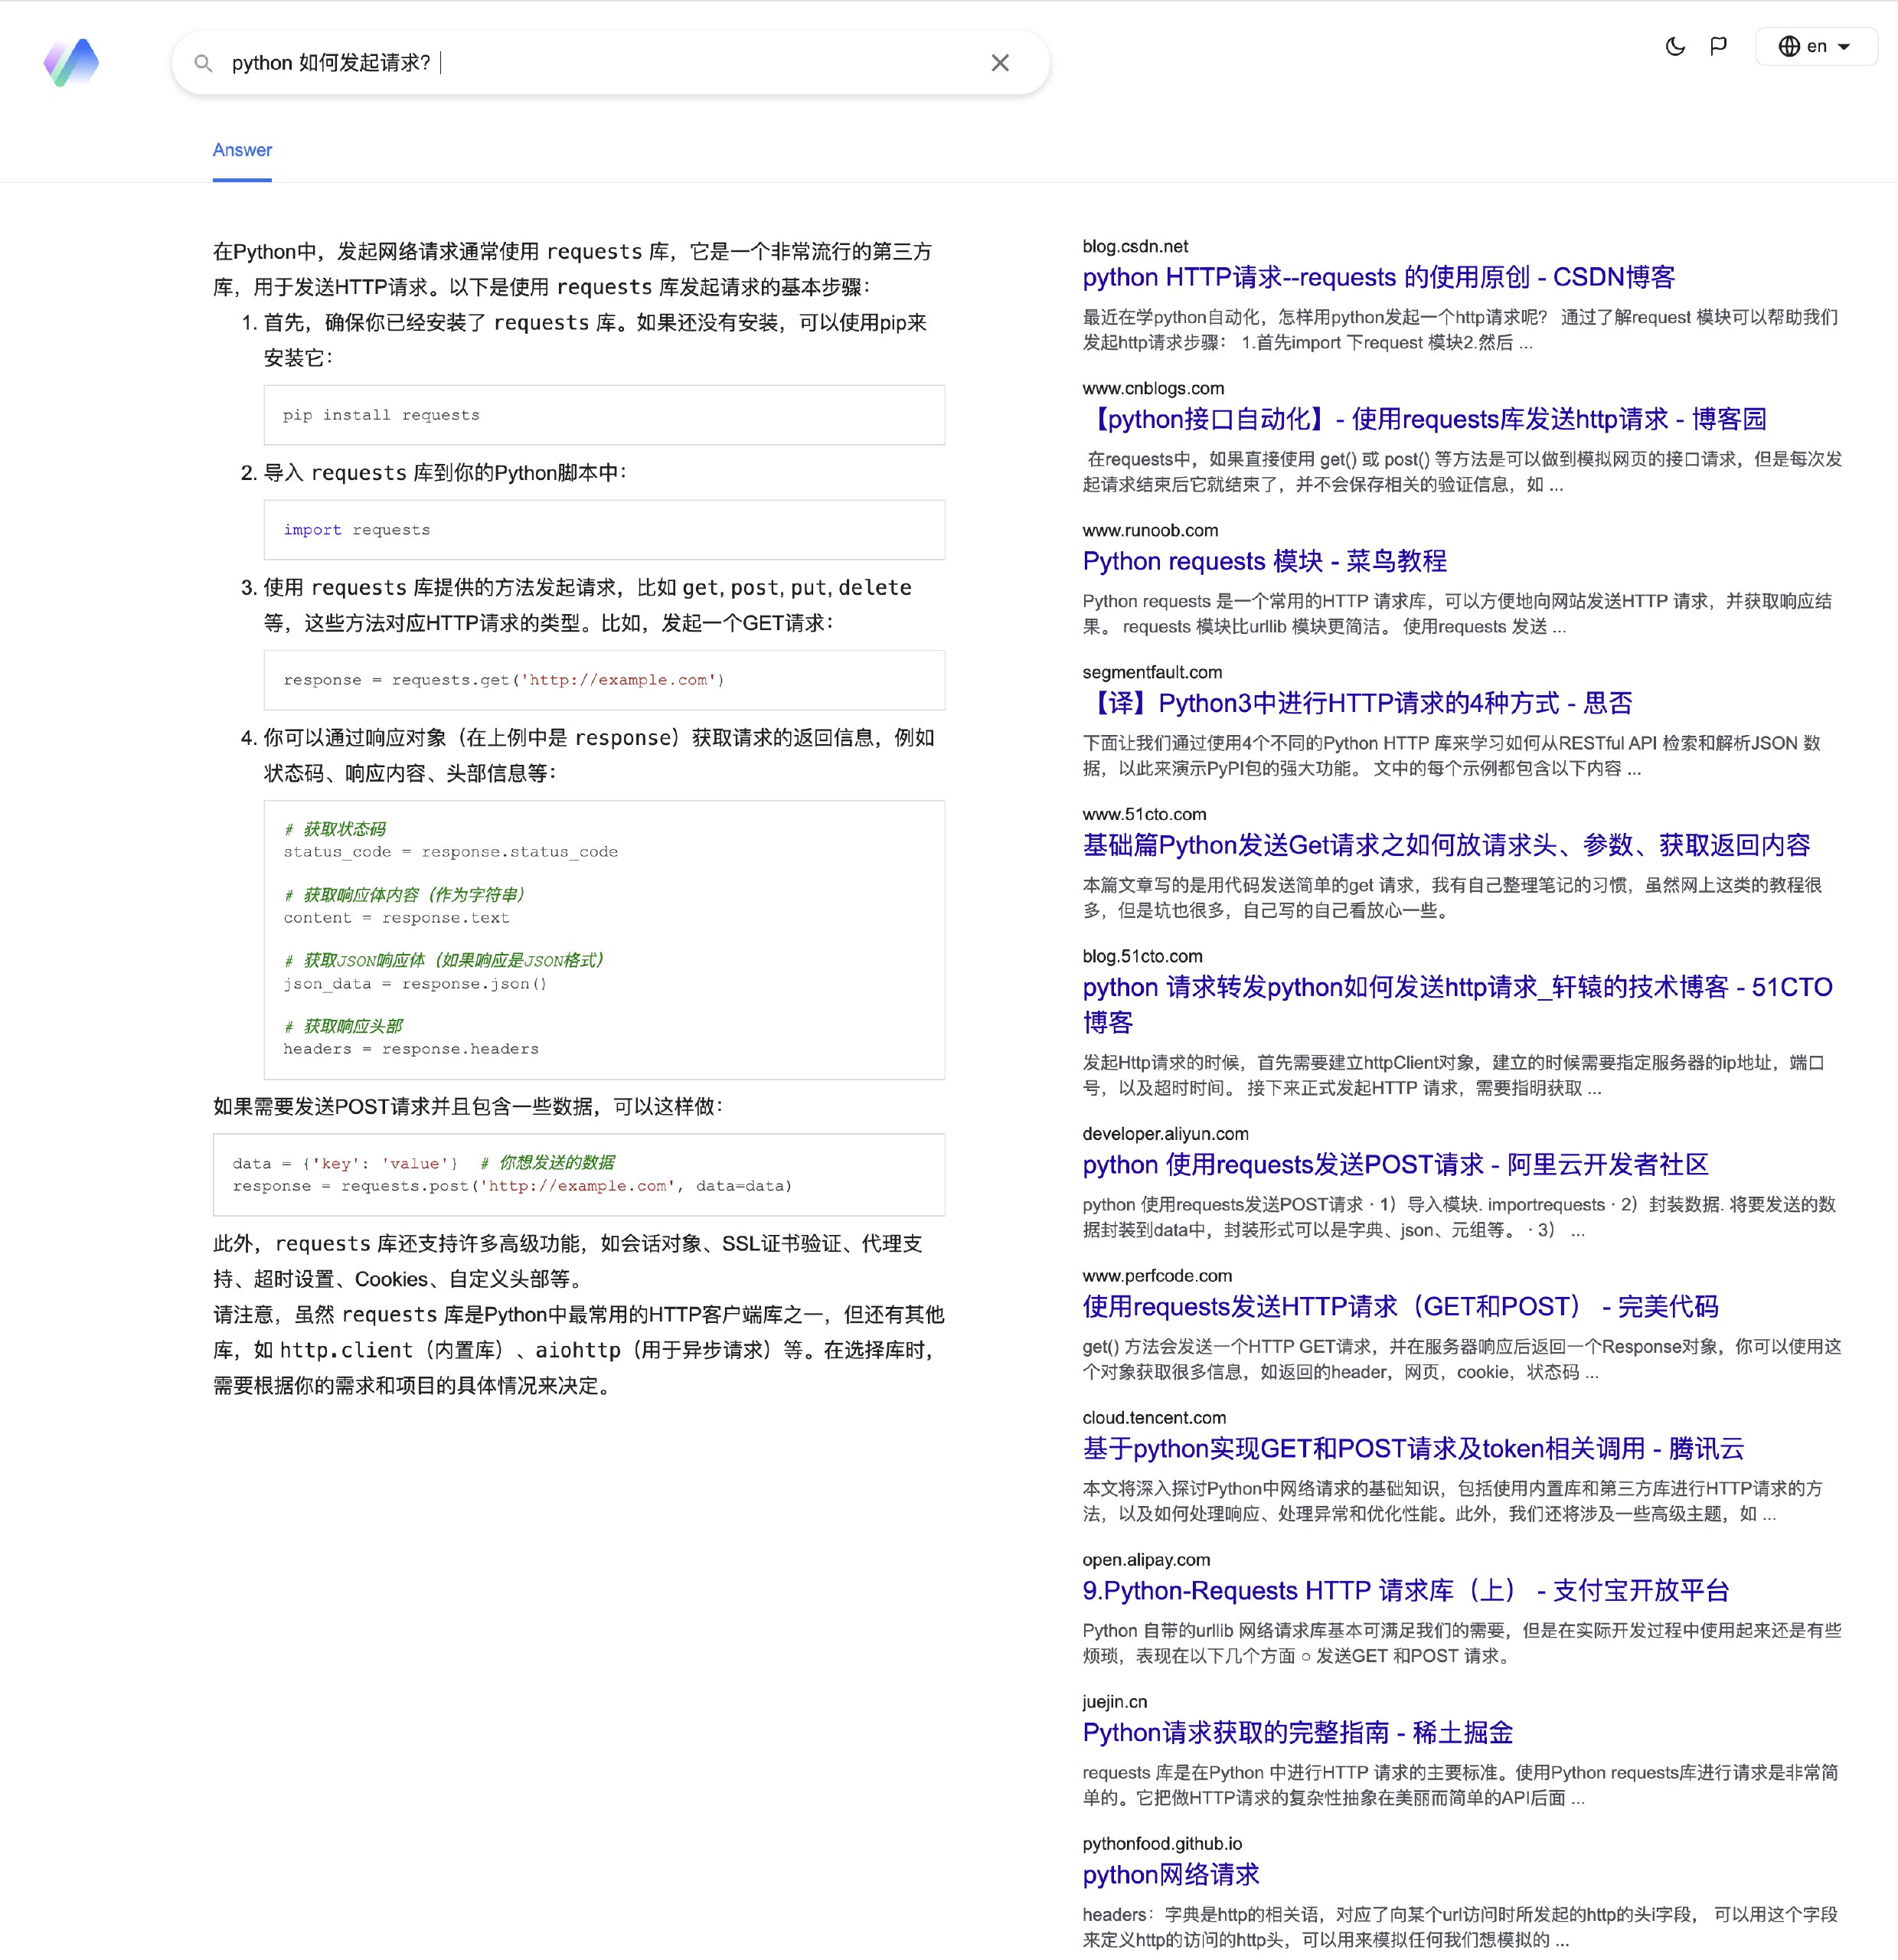
Task: Open Alipay open platform result link
Action: pos(1405,1590)
